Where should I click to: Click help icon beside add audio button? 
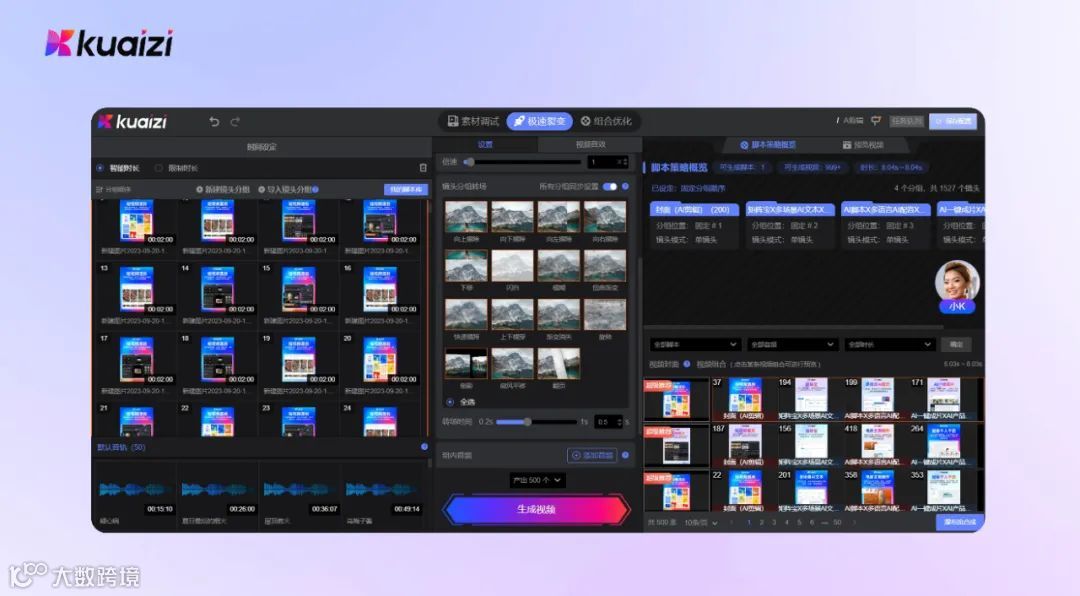coord(625,455)
